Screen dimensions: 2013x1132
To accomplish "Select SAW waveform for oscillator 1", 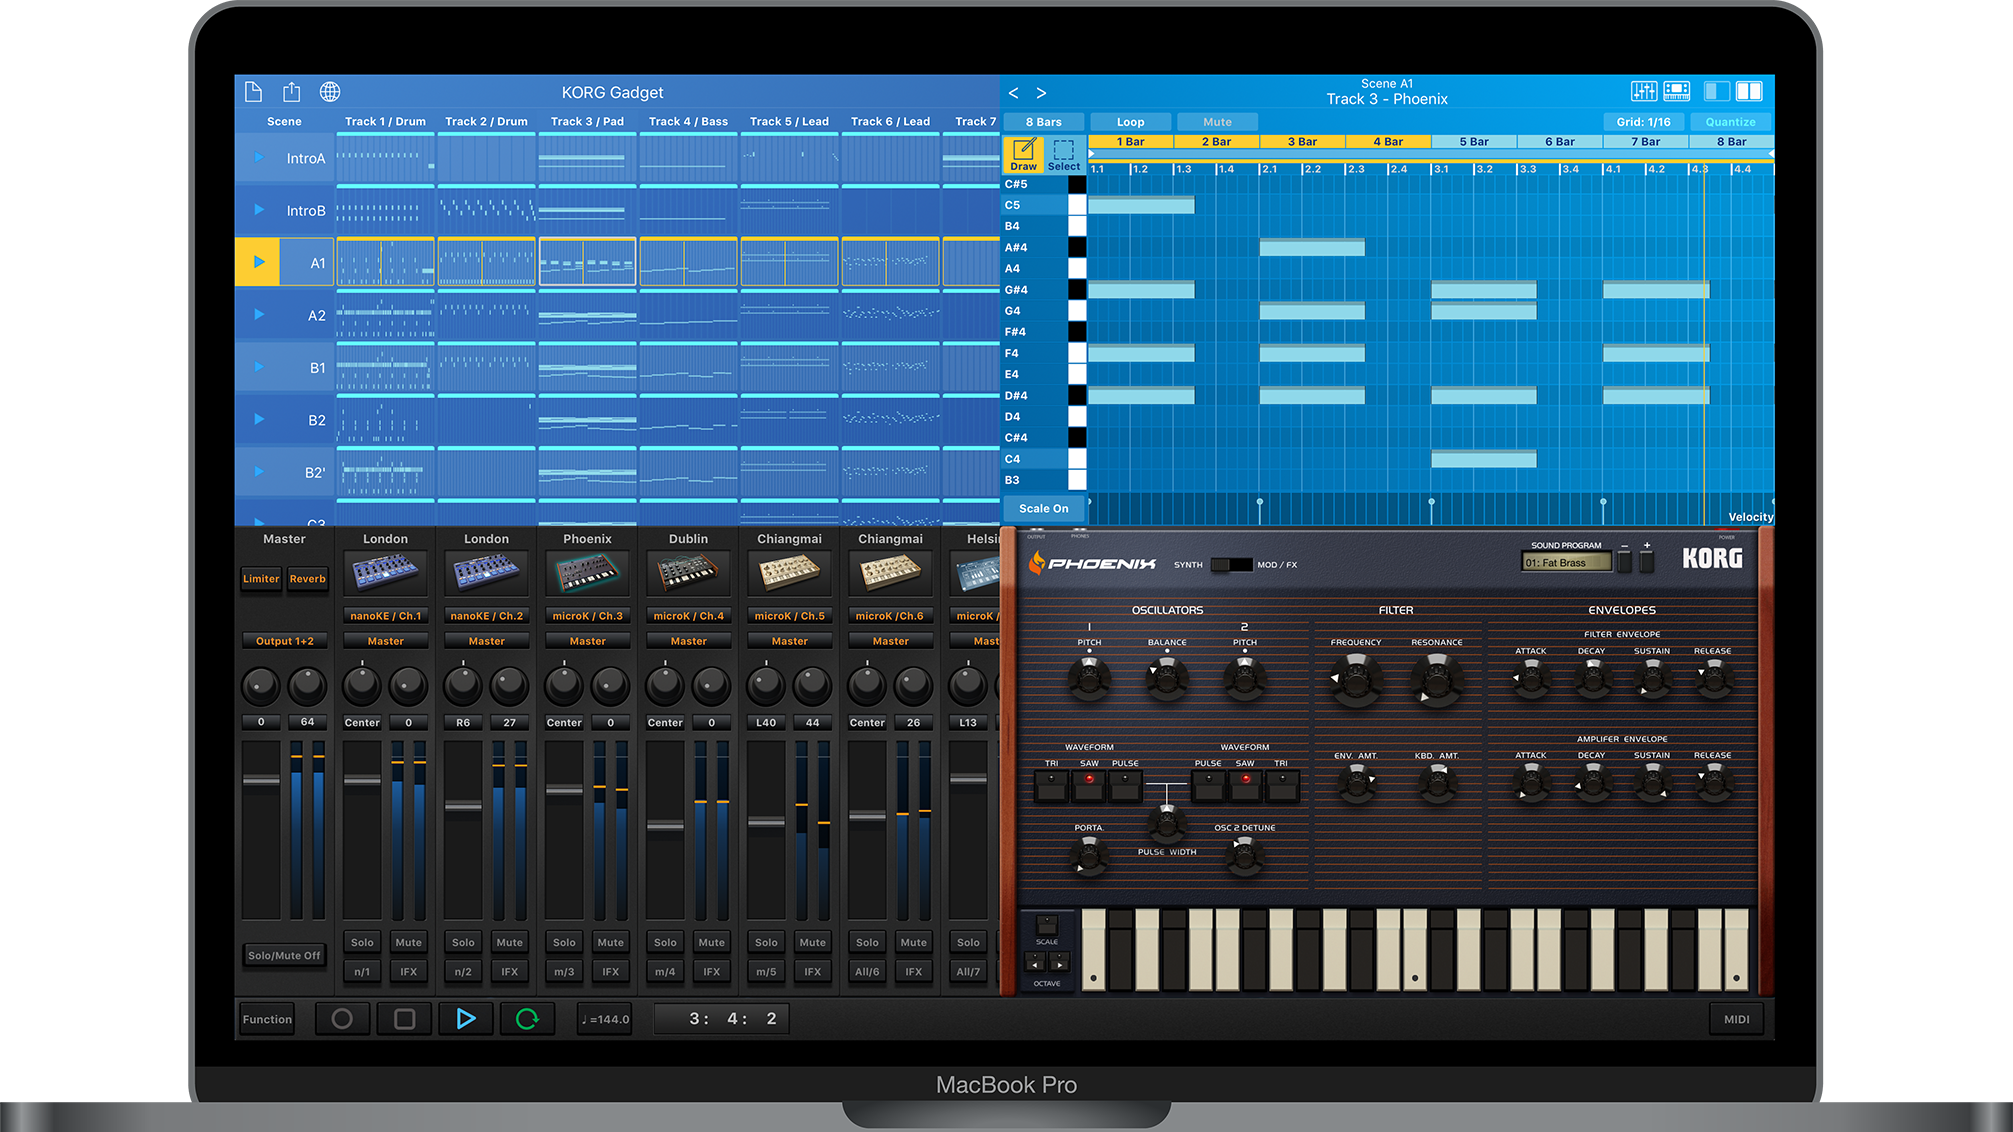I will [1089, 786].
